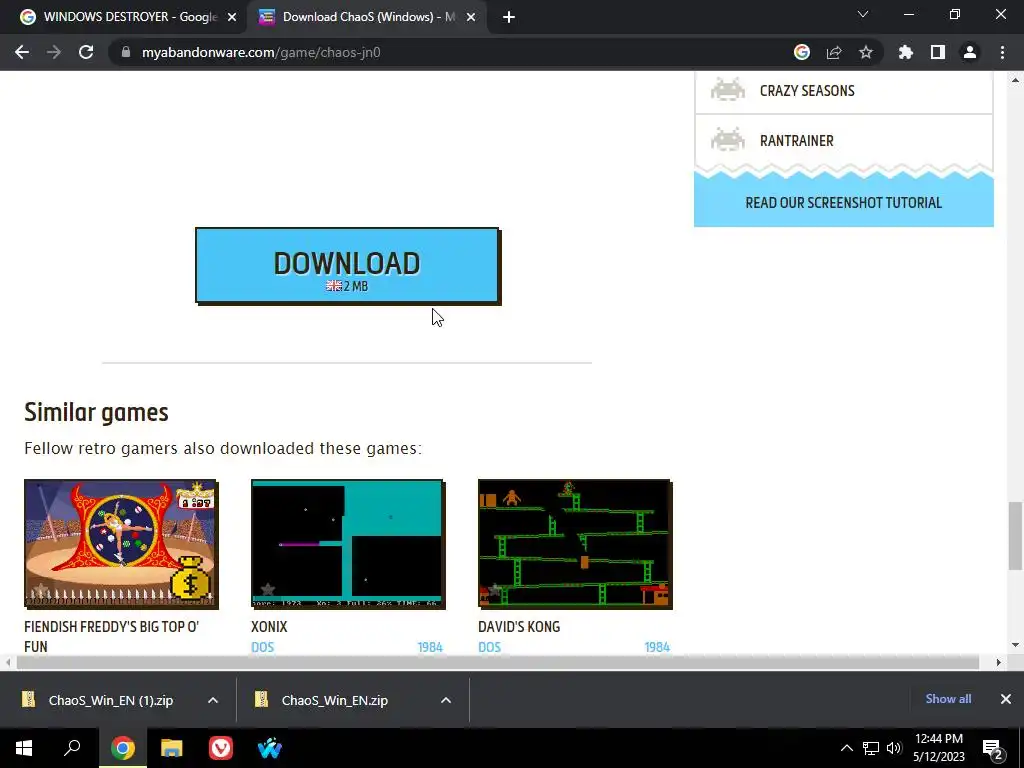Click the Rantrainer invader icon
The width and height of the screenshot is (1024, 768).
(x=728, y=140)
